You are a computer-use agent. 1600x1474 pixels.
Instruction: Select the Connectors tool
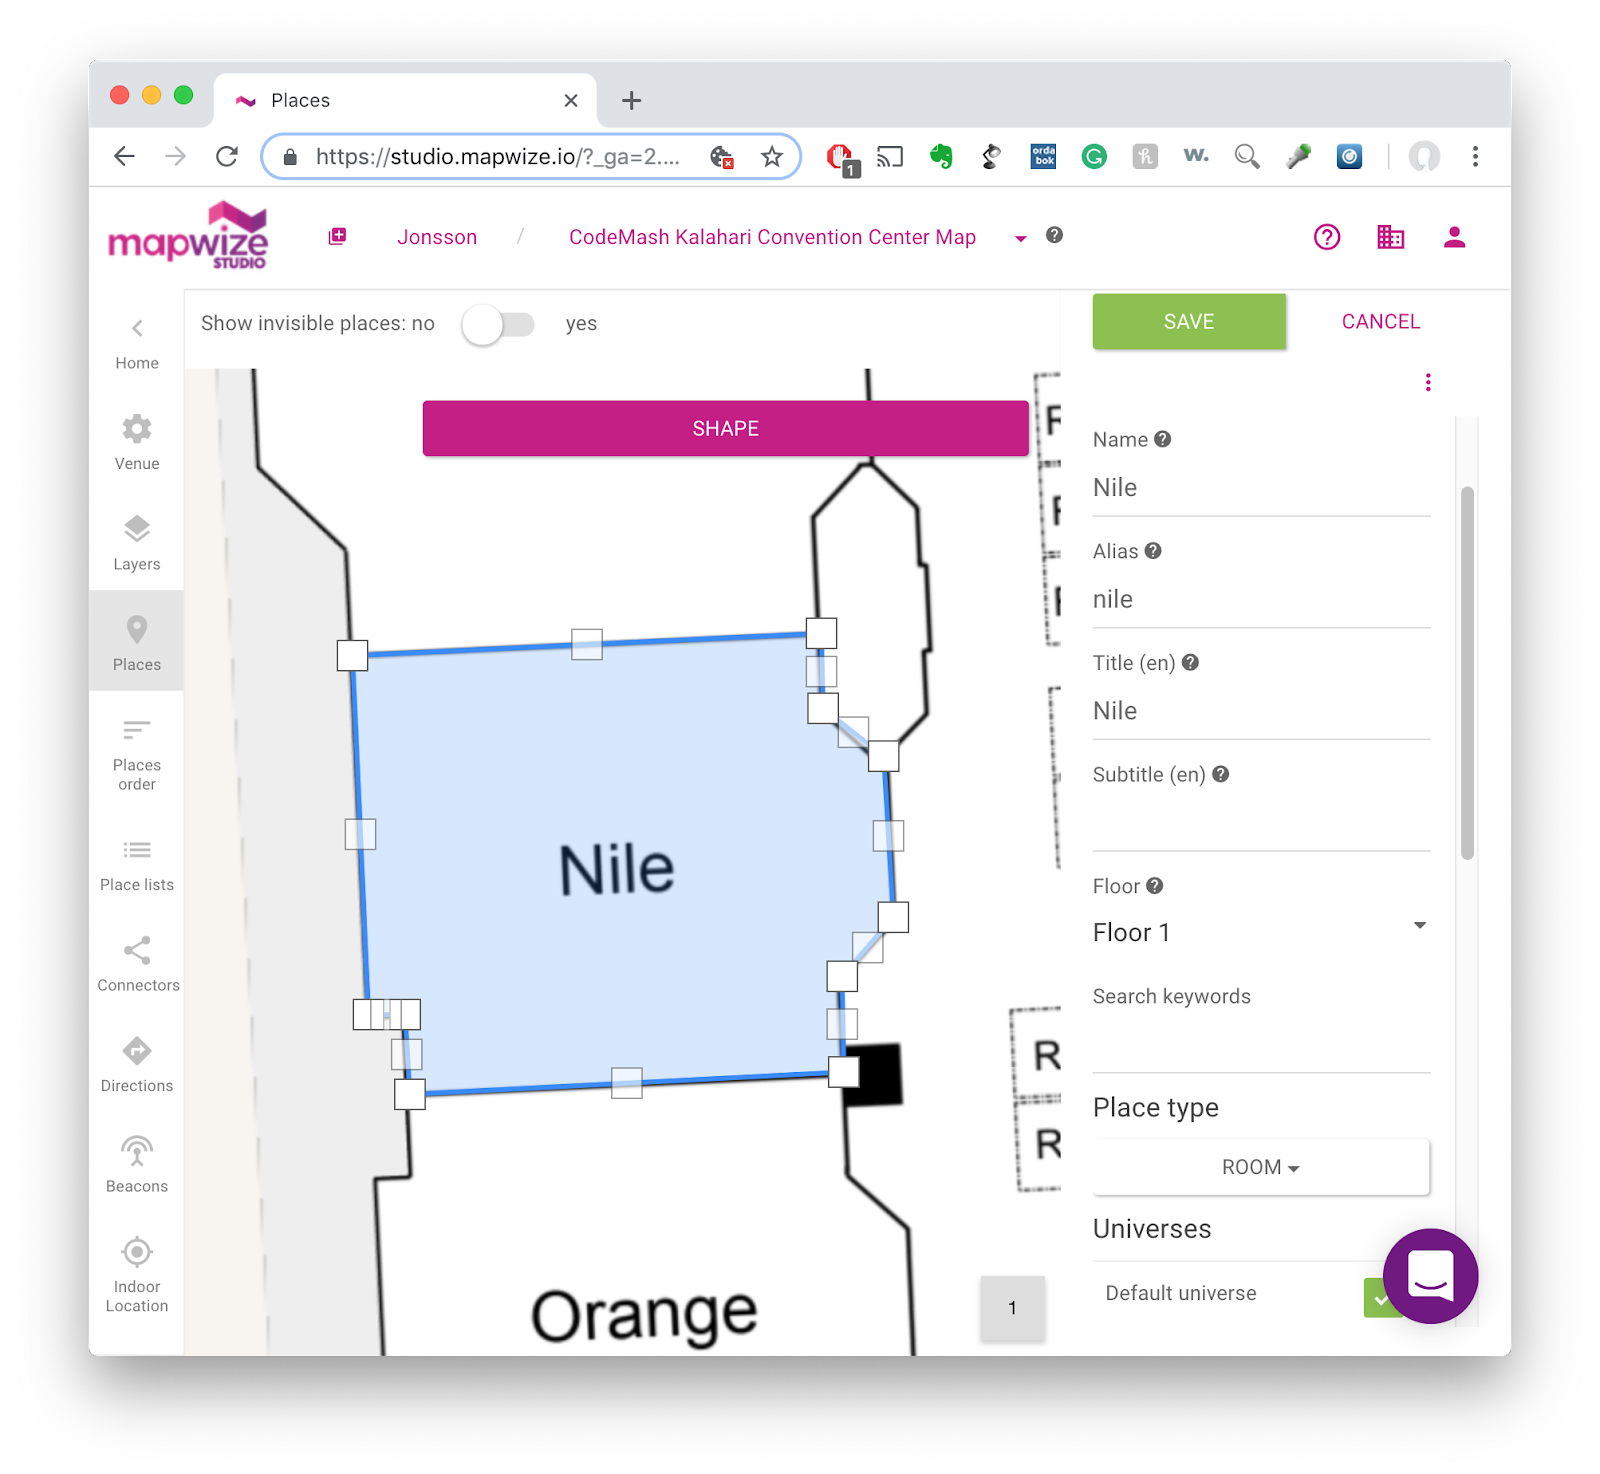[136, 962]
